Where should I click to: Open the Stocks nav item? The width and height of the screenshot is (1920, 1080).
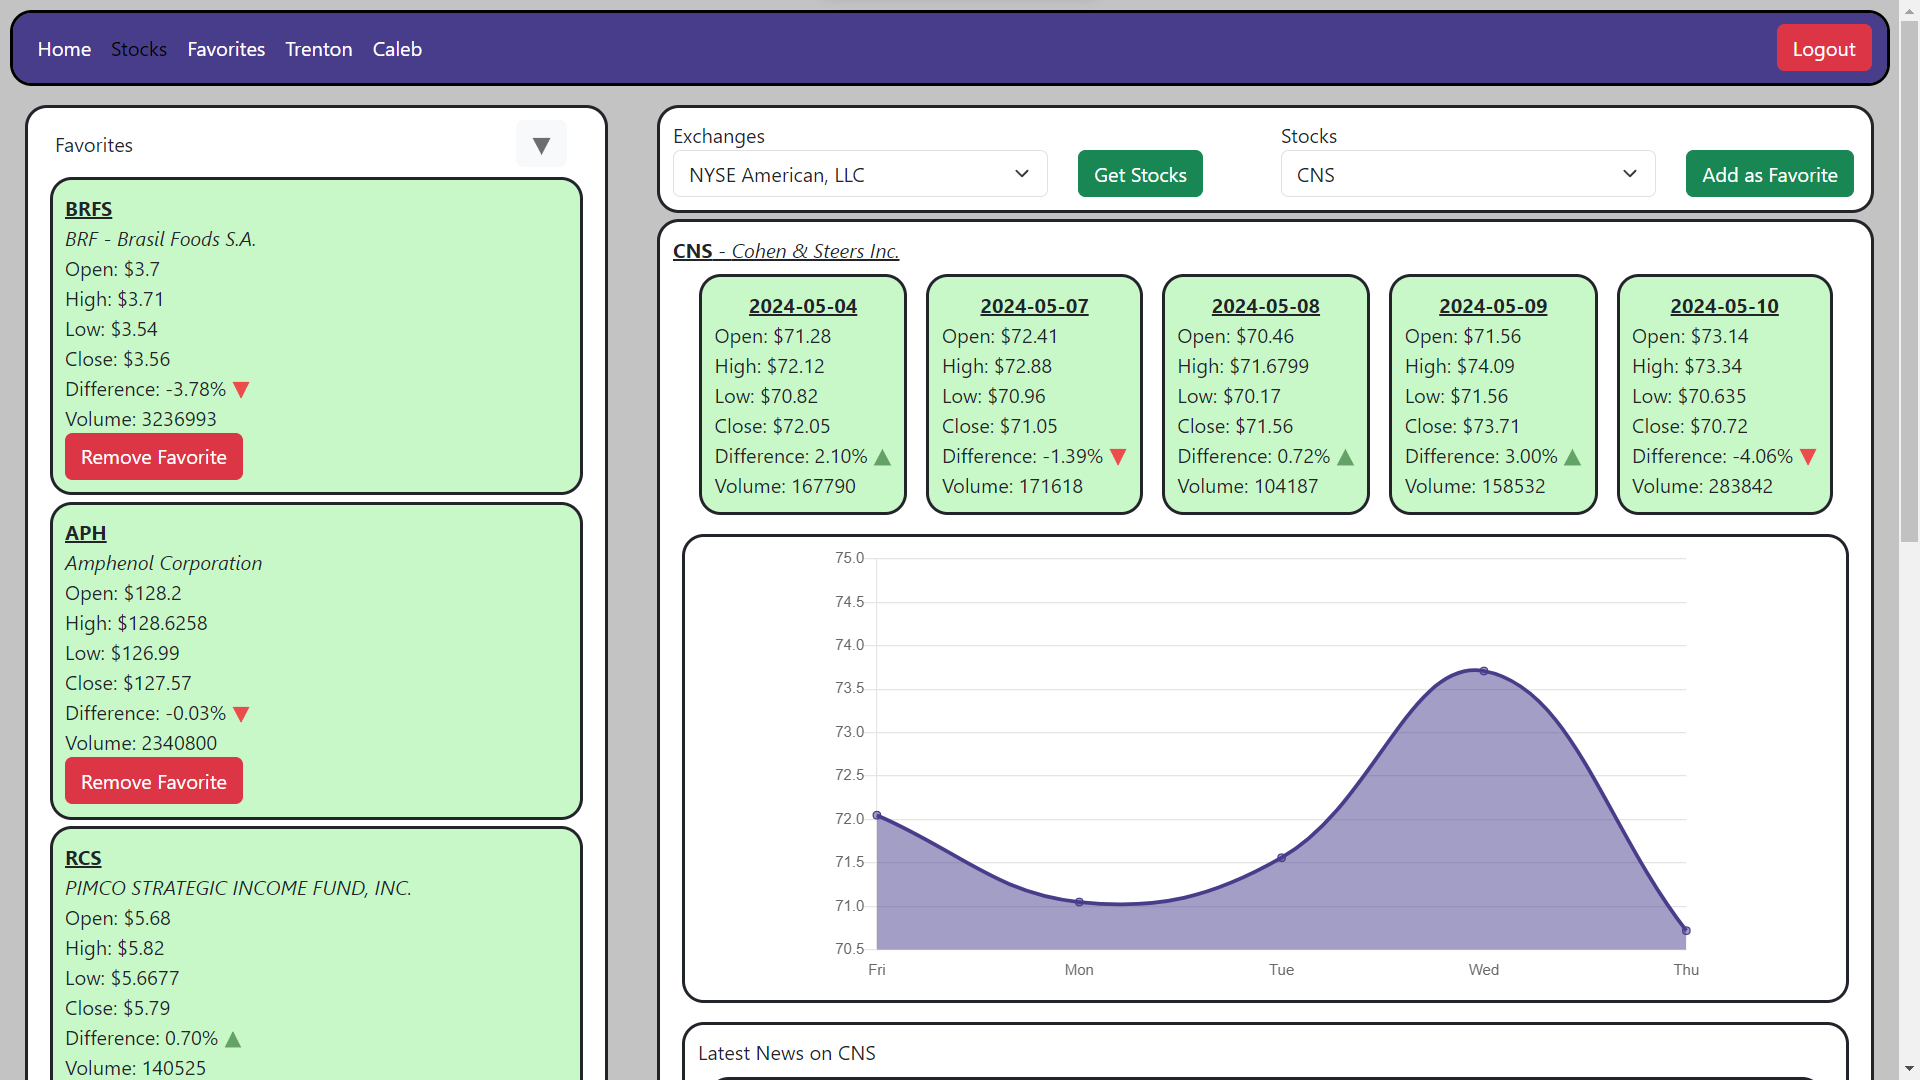click(139, 49)
